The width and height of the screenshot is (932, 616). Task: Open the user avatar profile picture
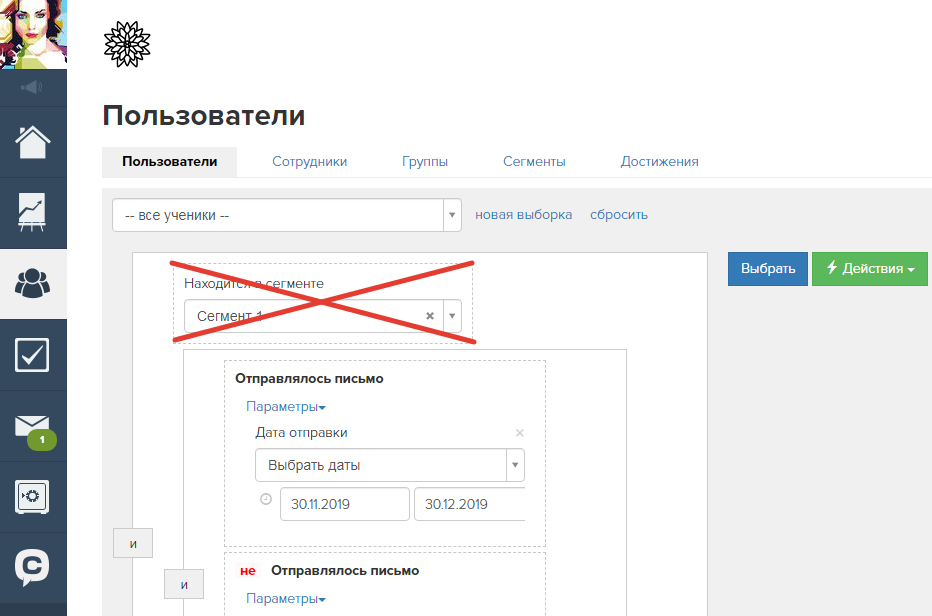click(x=33, y=34)
